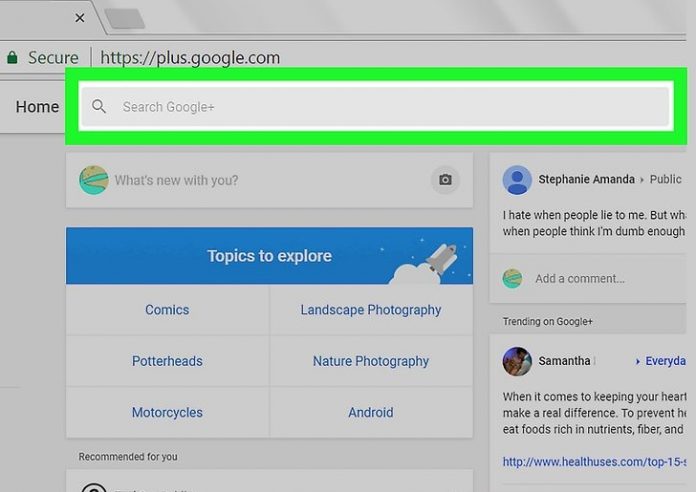Viewport: 696px width, 492px height.
Task: Open the Comics topic
Action: [x=167, y=310]
